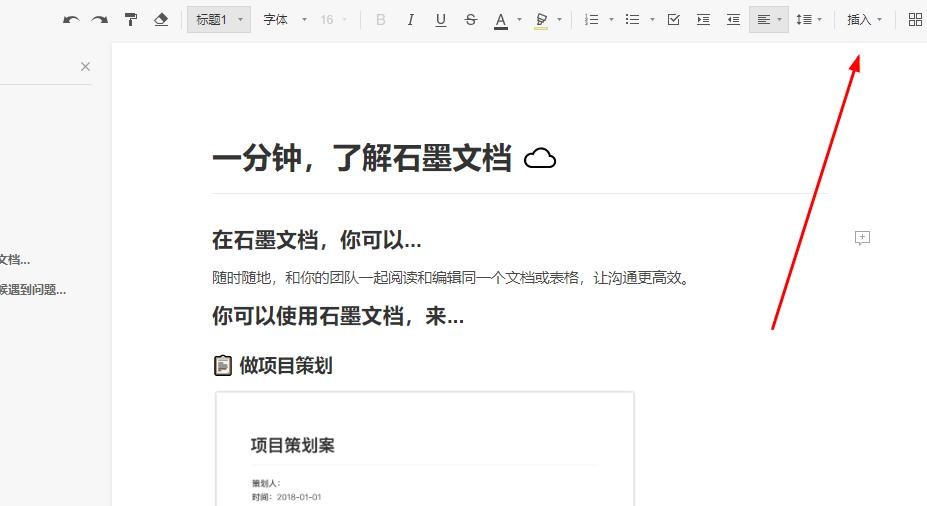Viewport: 927px width, 506px height.
Task: Click the clipboard emoji before 做项目策划
Action: click(x=222, y=365)
